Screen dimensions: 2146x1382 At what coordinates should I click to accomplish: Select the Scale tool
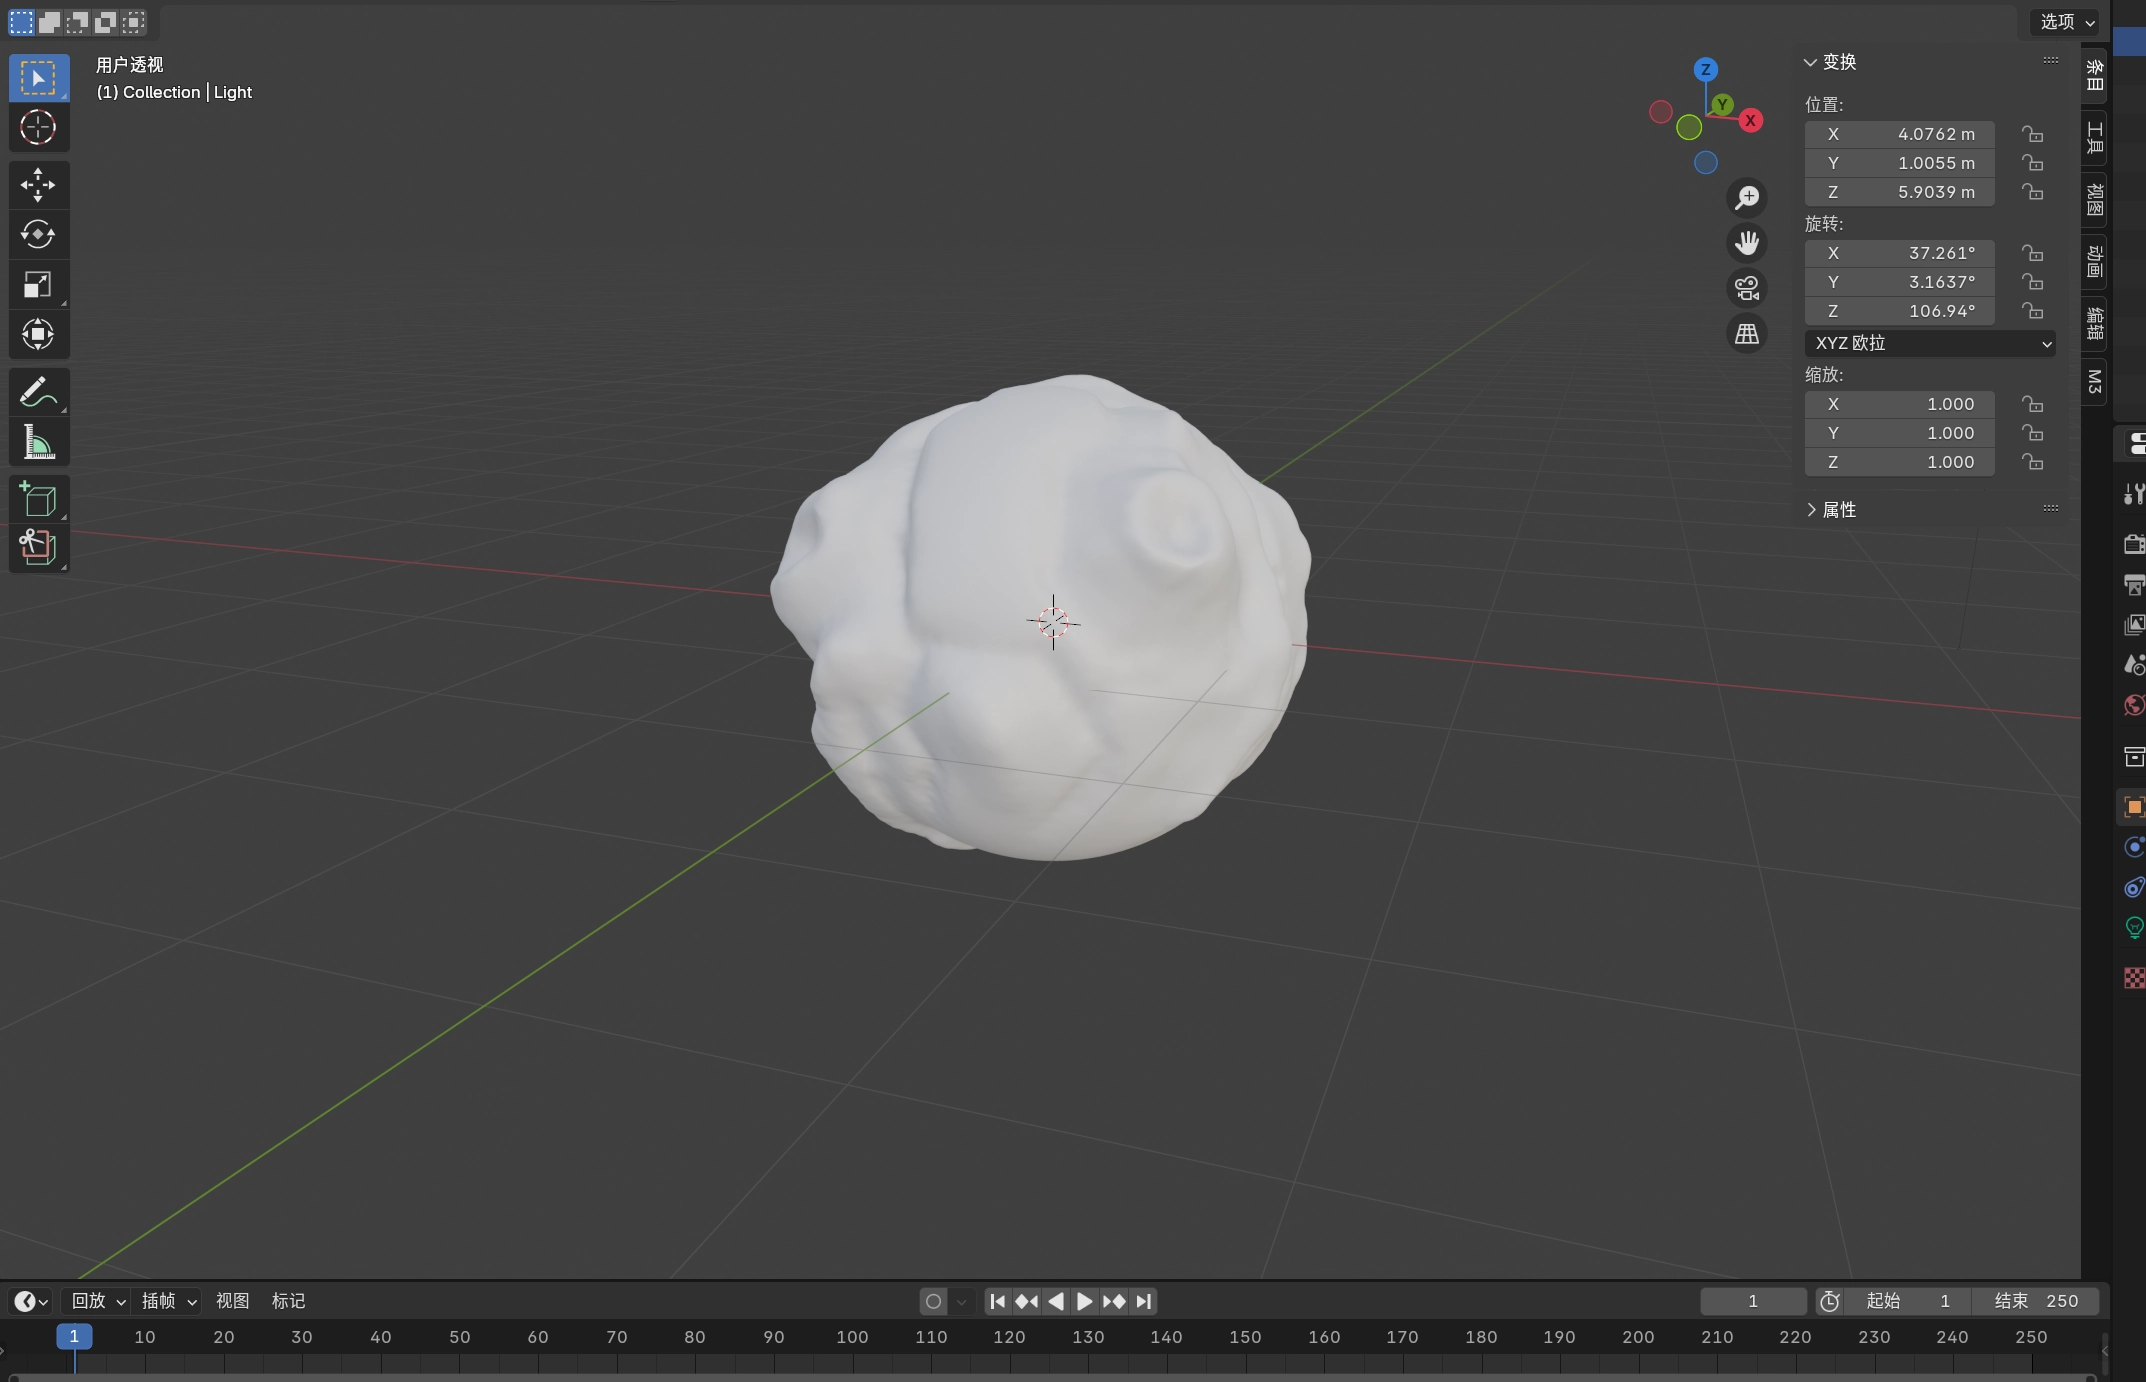tap(38, 284)
